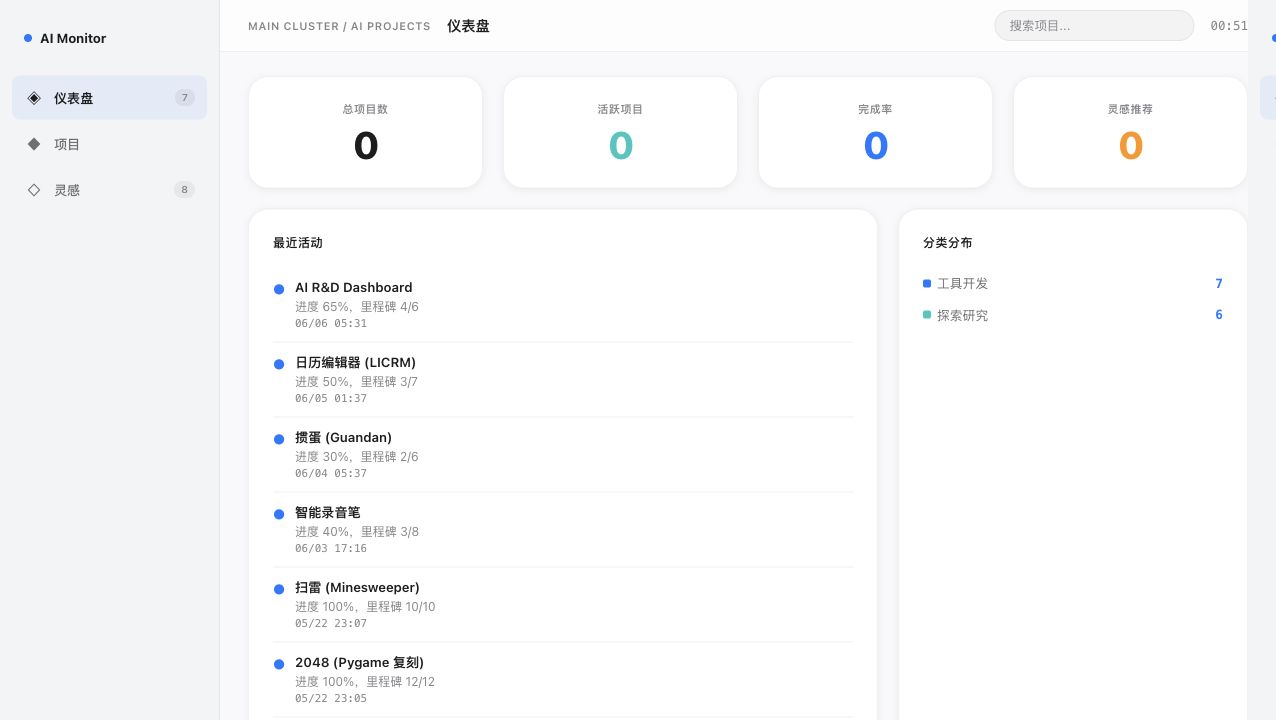Viewport: 1276px width, 720px height.
Task: Open the 活跃项目 stat card
Action: click(x=620, y=132)
